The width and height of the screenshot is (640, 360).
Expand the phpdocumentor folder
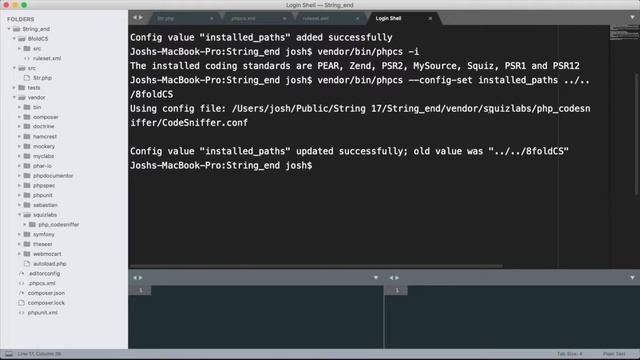tap(19, 176)
